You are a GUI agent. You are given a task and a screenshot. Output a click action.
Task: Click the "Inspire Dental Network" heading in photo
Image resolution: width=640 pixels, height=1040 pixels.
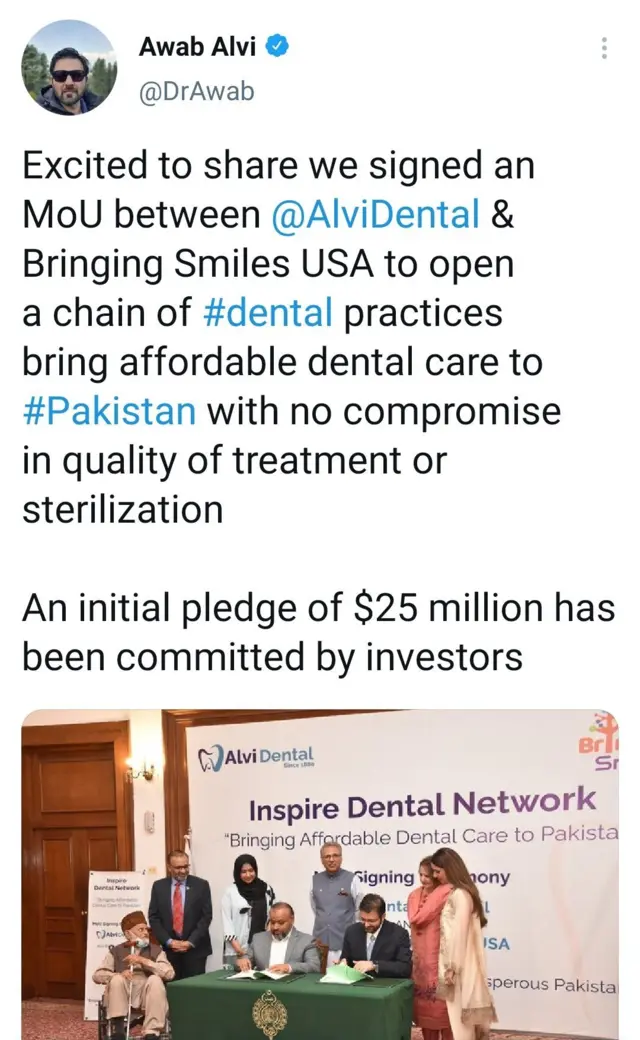pos(421,803)
